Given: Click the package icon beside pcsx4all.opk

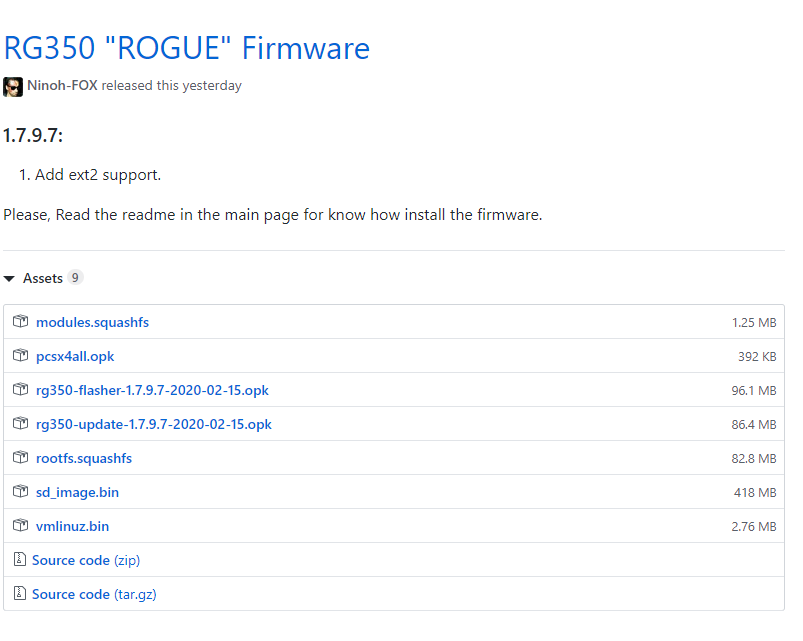Looking at the screenshot, I should pyautogui.click(x=20, y=355).
